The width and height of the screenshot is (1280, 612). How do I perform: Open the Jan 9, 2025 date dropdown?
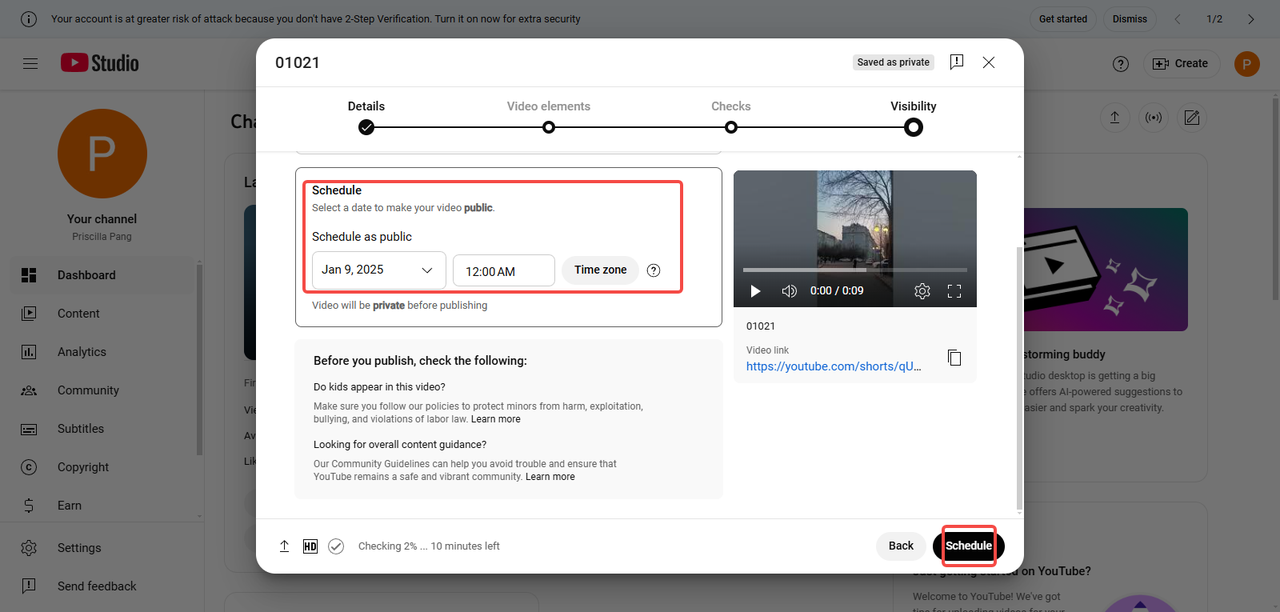(379, 270)
